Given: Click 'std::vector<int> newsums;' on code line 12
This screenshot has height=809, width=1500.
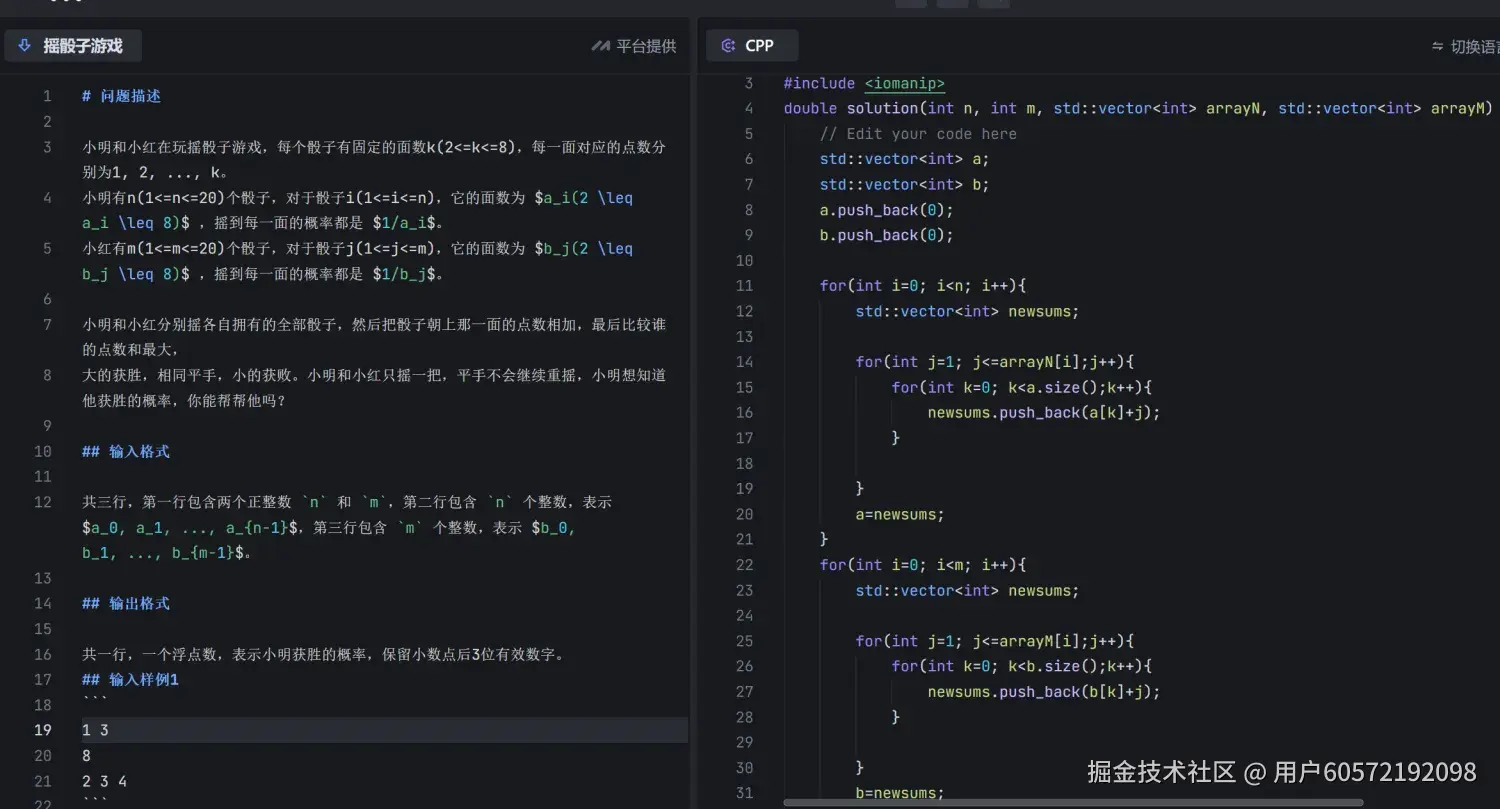Looking at the screenshot, I should point(967,311).
